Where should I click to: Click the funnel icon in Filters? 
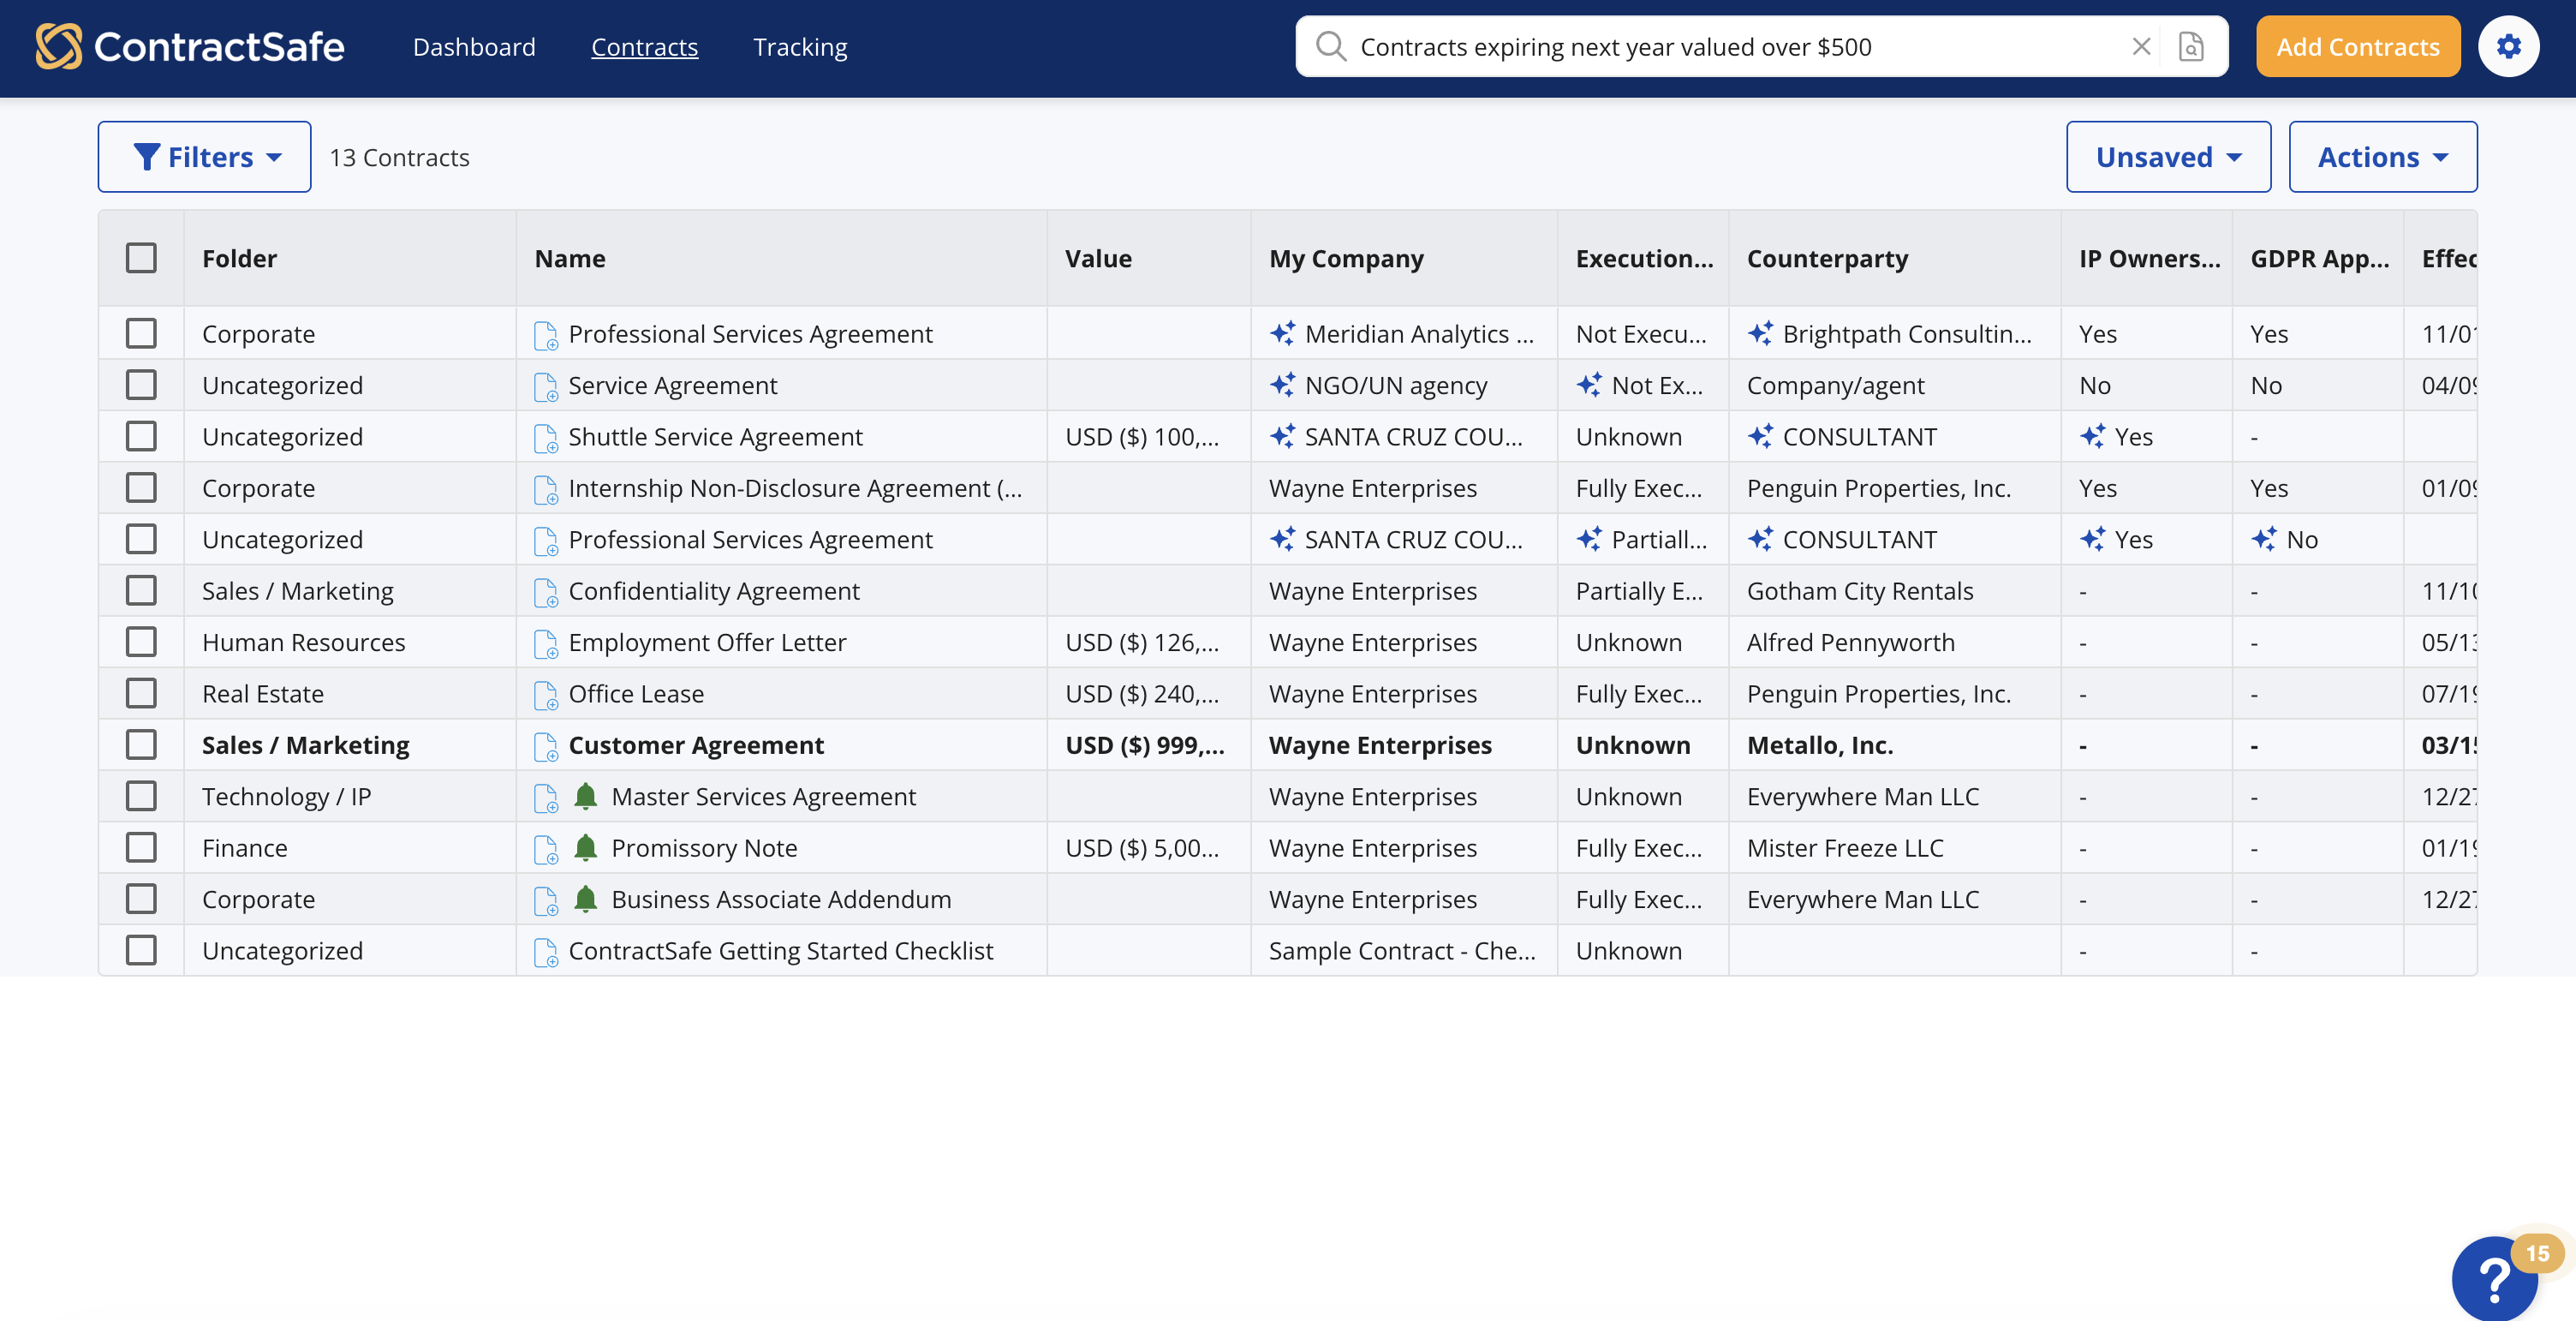tap(146, 157)
